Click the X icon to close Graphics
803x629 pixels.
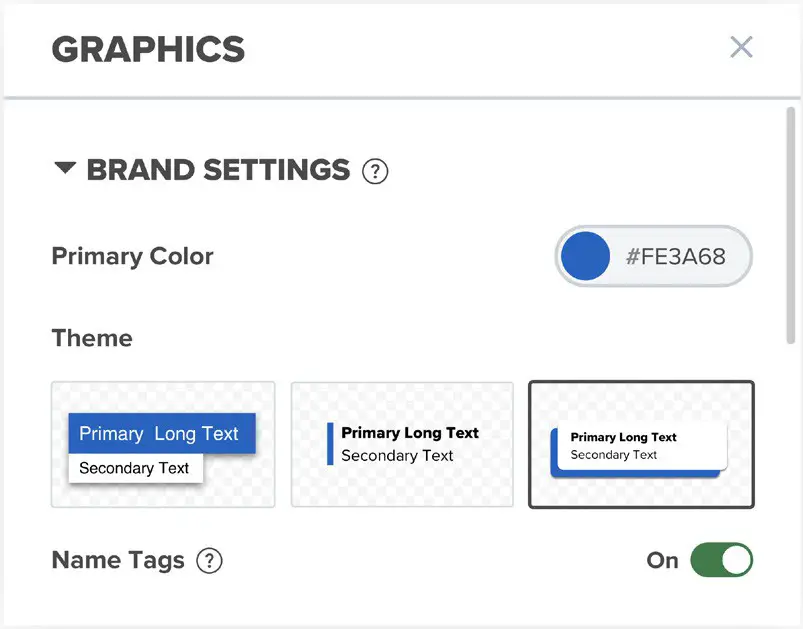tap(741, 47)
